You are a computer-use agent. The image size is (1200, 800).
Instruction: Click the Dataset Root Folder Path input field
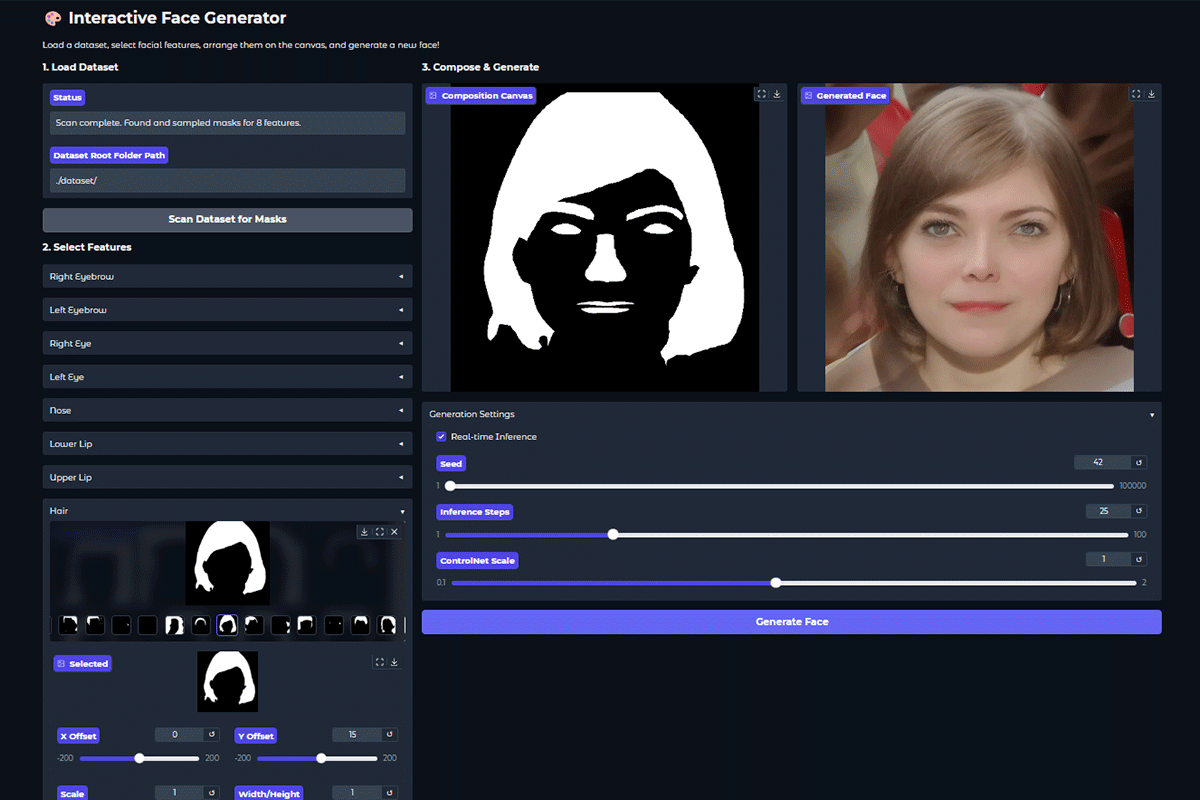(x=227, y=180)
